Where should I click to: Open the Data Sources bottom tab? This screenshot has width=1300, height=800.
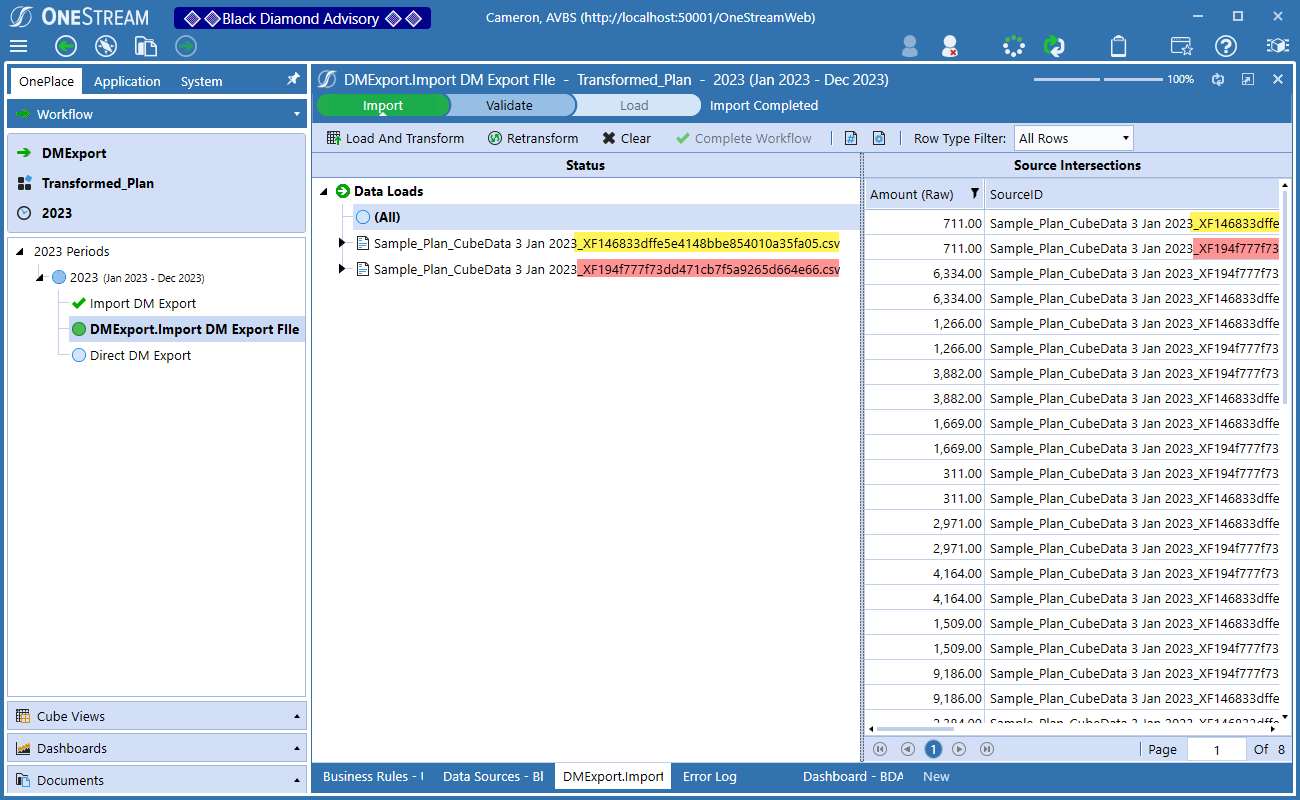pyautogui.click(x=493, y=776)
